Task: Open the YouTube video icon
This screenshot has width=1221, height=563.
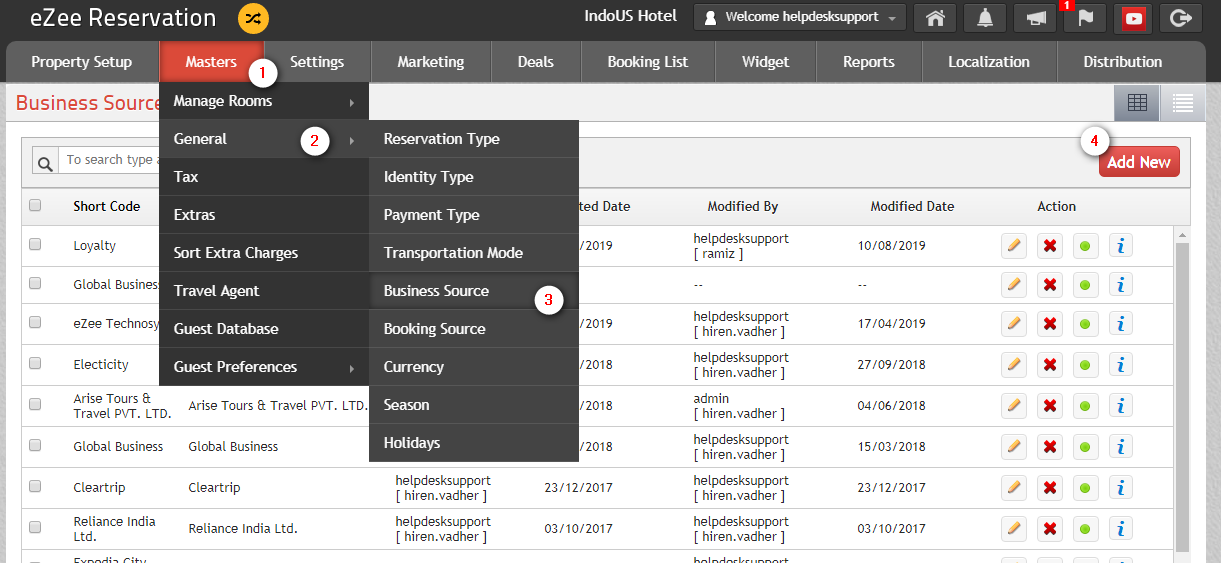Action: (x=1134, y=18)
